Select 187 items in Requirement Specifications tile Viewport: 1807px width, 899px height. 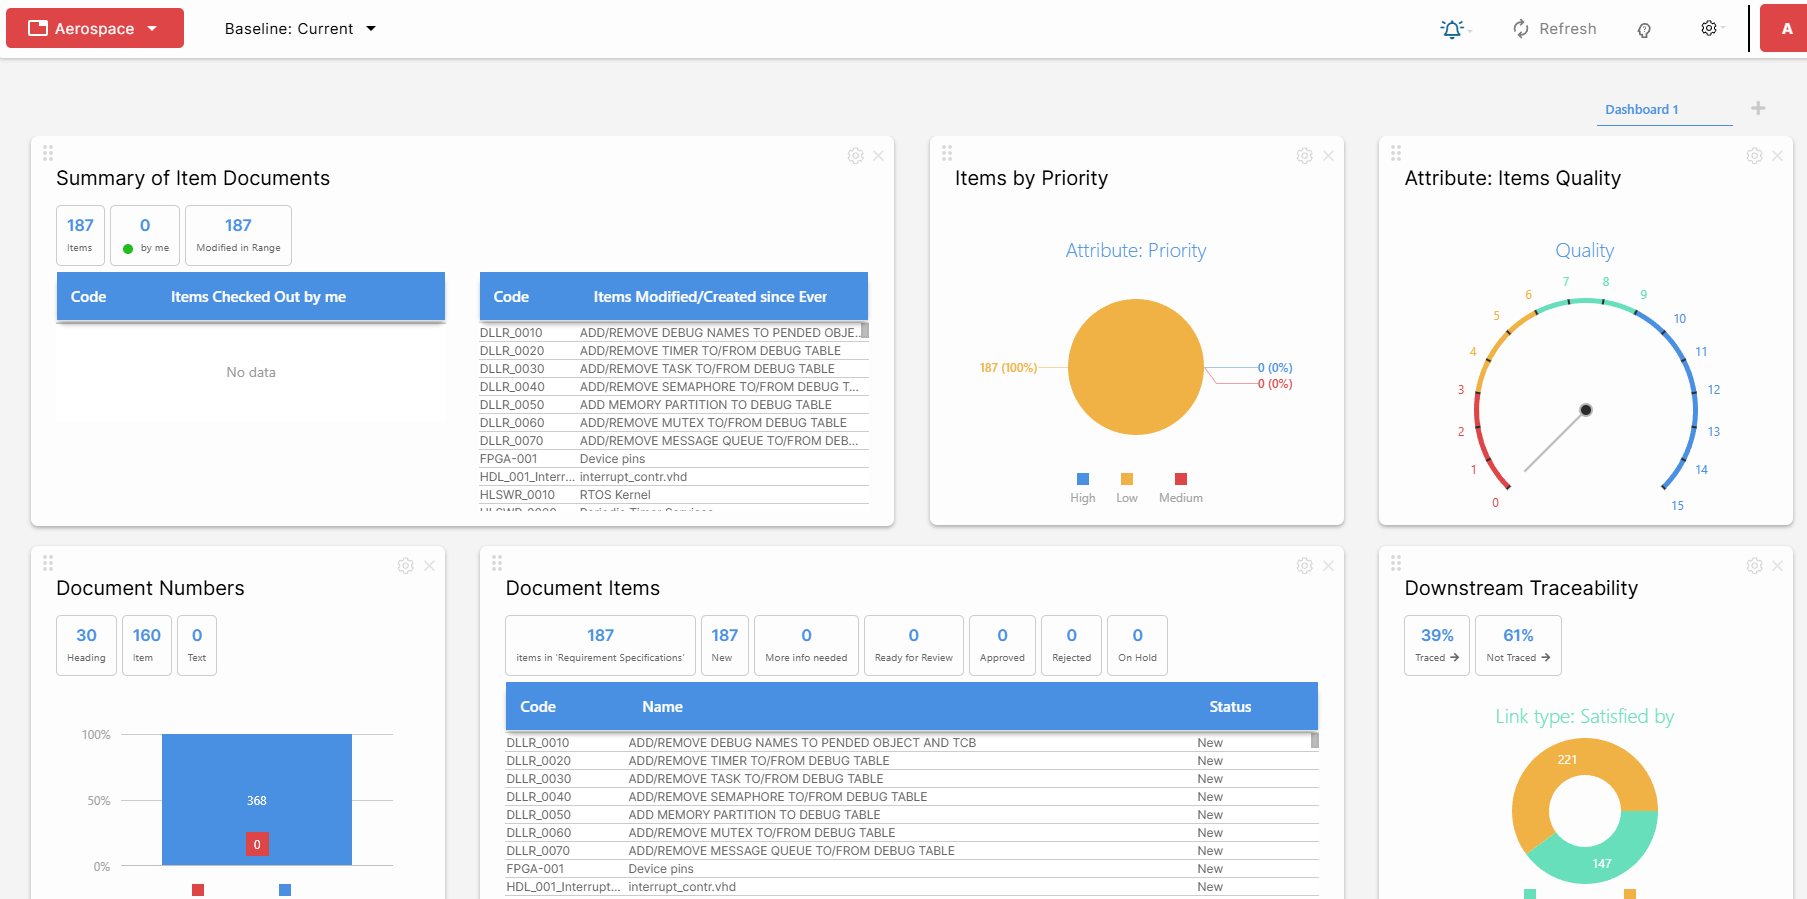click(600, 645)
